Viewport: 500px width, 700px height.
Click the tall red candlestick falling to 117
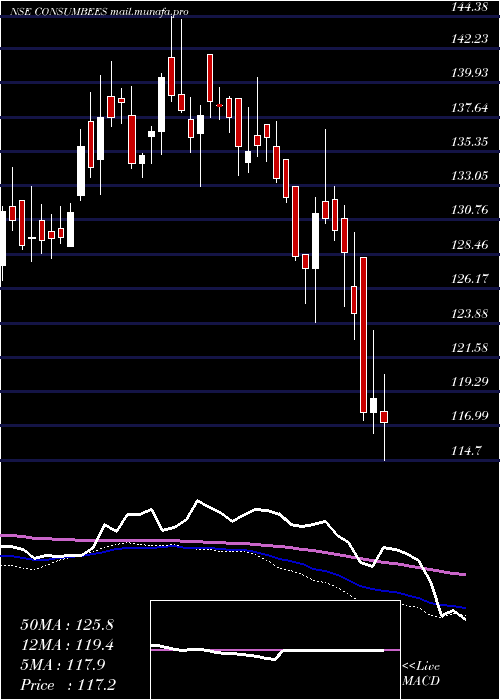(363, 335)
